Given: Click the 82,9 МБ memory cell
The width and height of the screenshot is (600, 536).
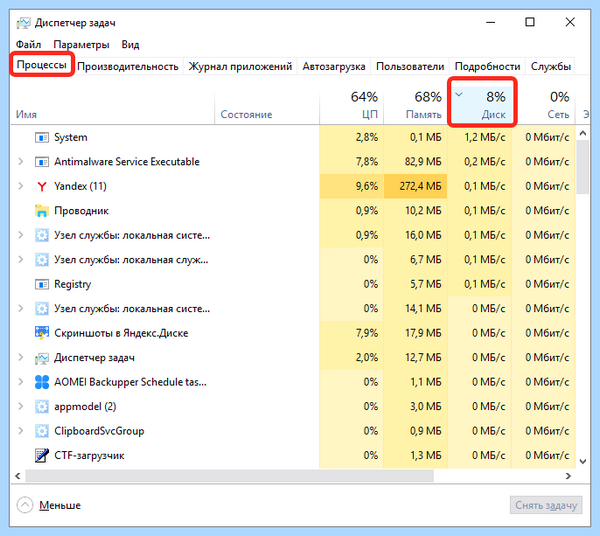Looking at the screenshot, I should click(x=415, y=162).
